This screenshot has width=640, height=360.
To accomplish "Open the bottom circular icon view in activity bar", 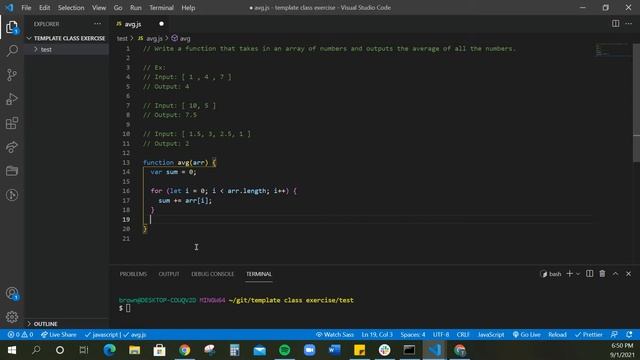I will pyautogui.click(x=12, y=195).
